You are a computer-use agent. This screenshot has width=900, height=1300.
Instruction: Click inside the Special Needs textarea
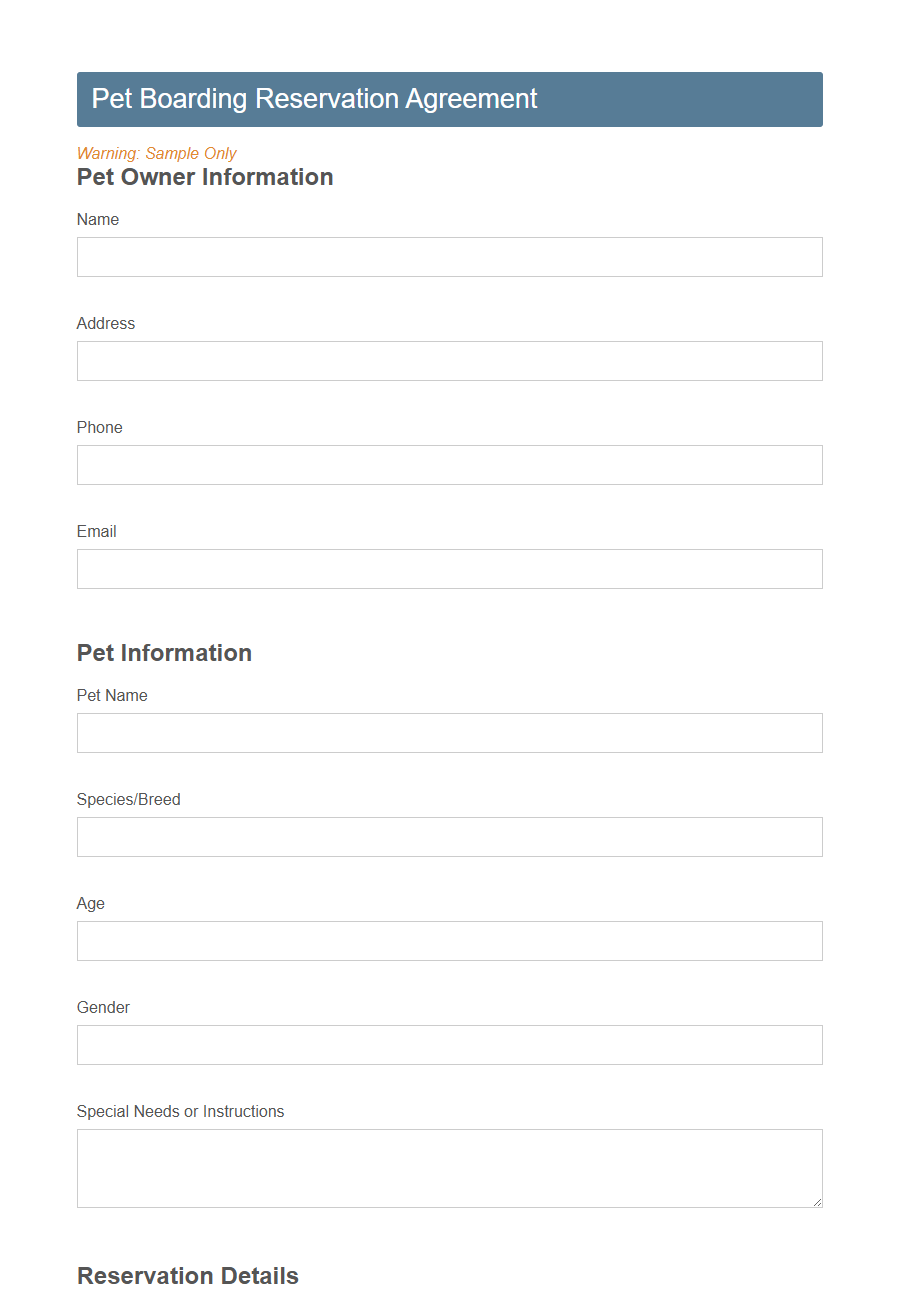(x=450, y=1165)
